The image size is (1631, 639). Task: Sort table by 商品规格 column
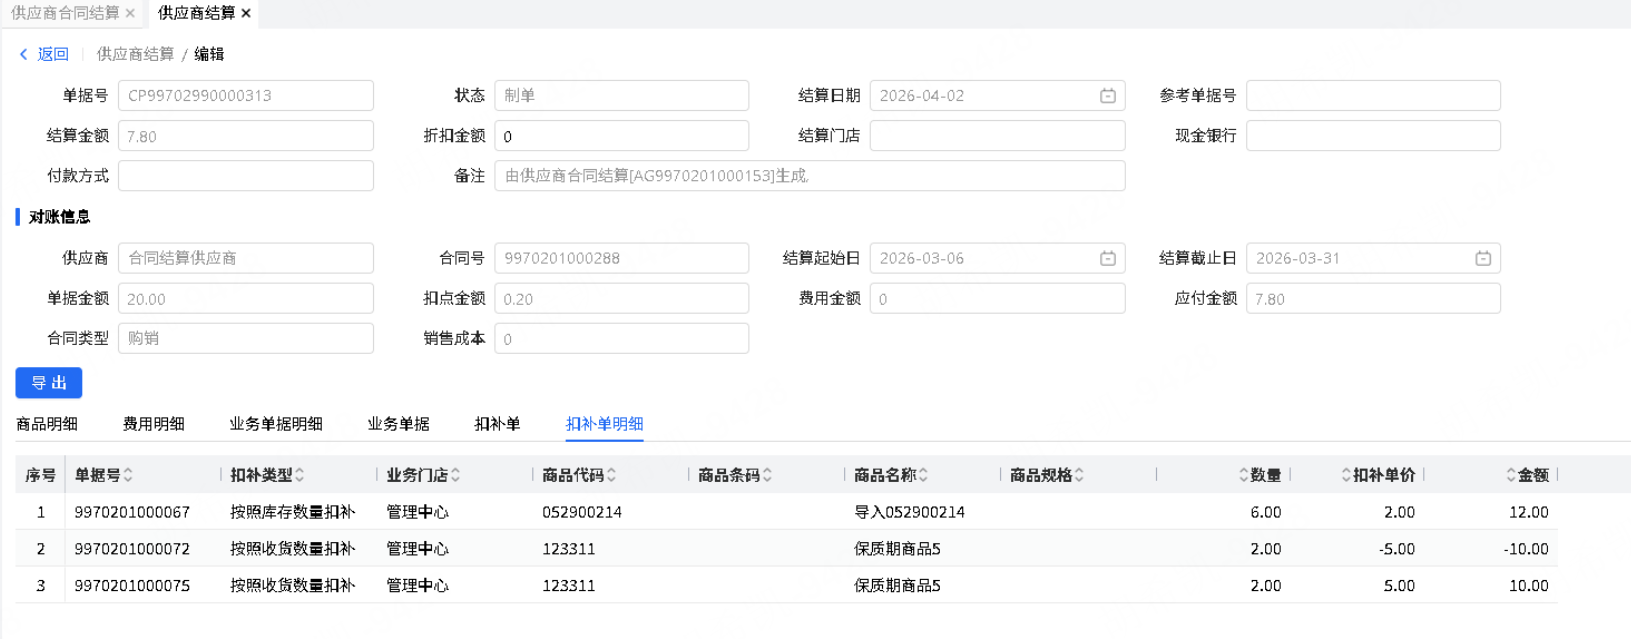[x=1080, y=475]
